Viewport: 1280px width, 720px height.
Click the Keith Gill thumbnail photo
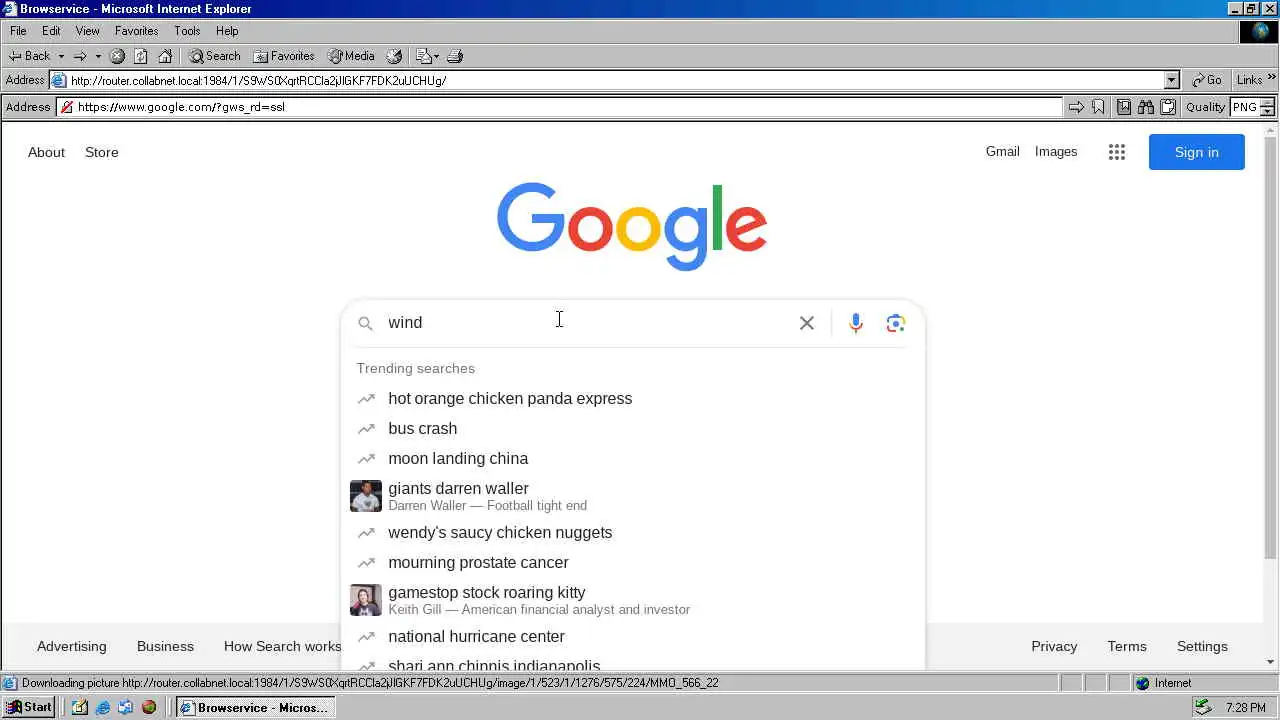[x=366, y=600]
